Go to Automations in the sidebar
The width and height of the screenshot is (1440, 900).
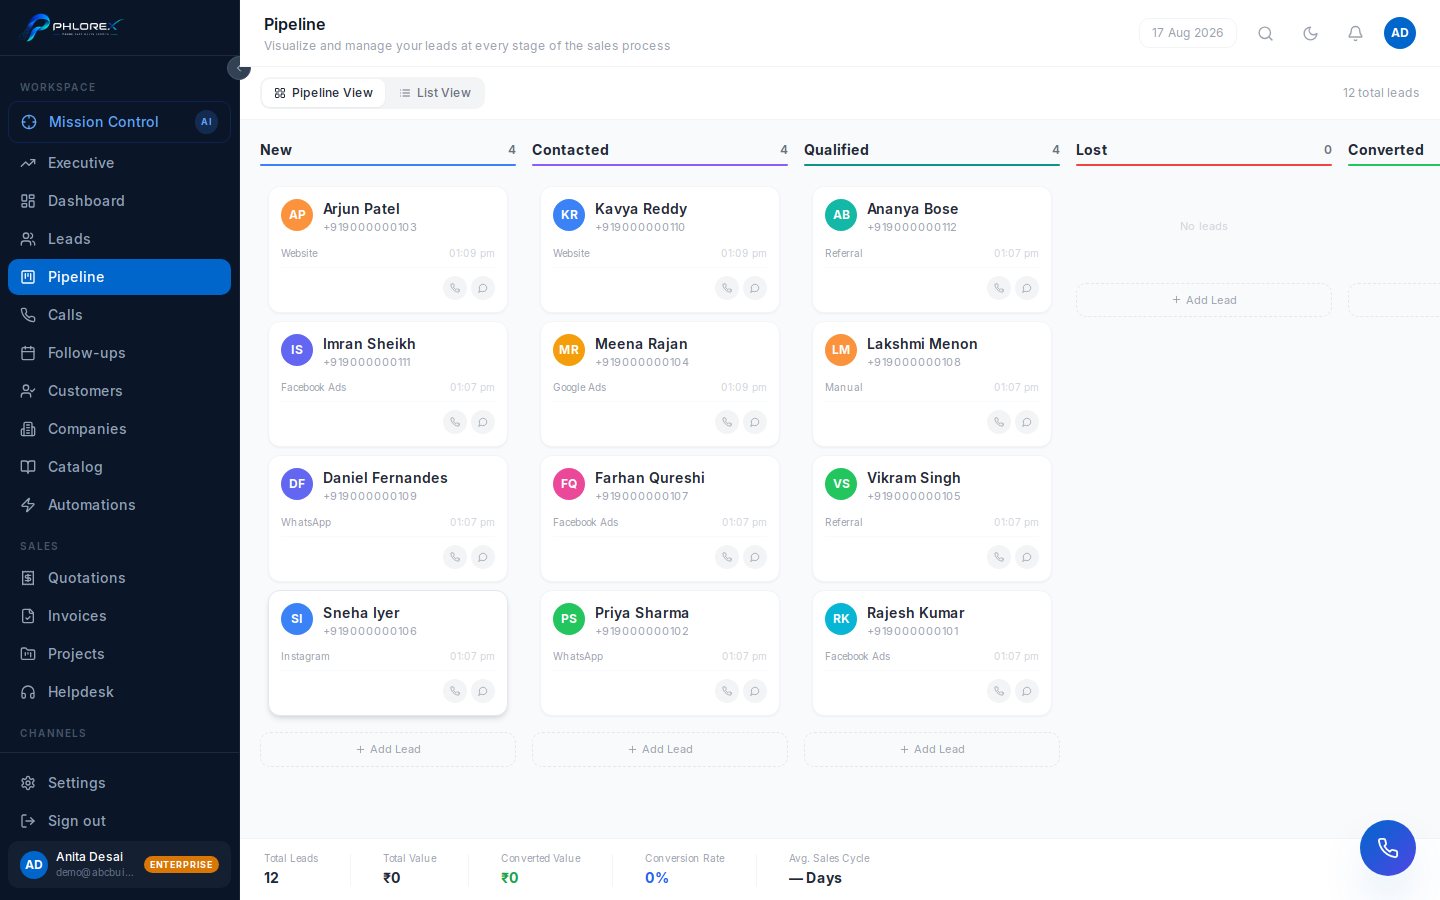[x=119, y=505]
